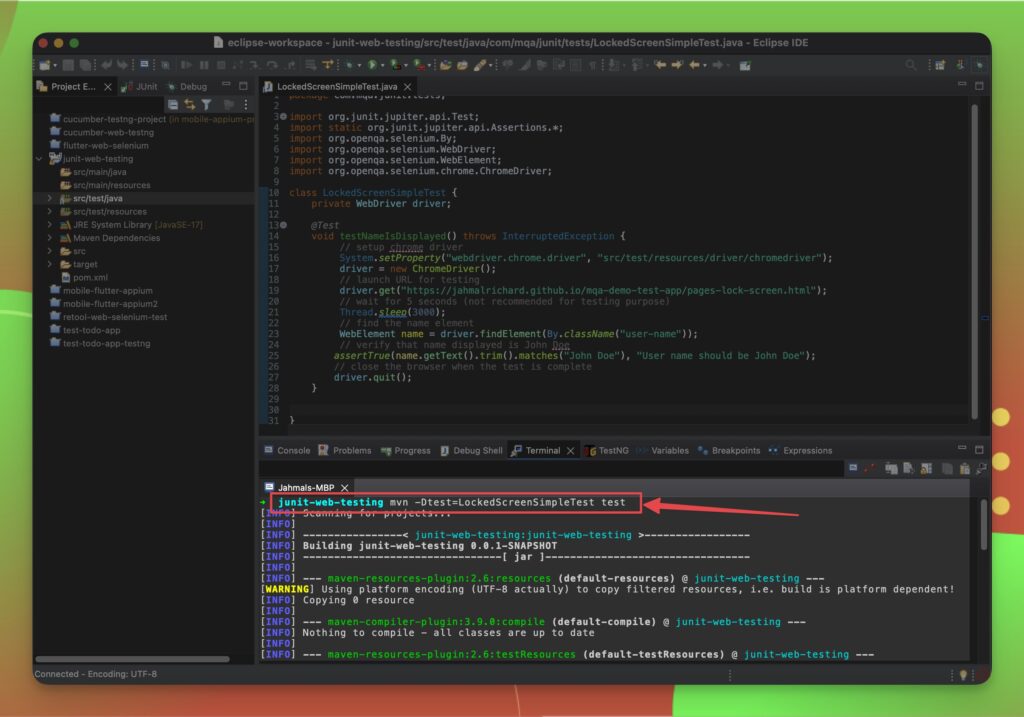Open the dropdown arrow beside the Debug icon

click(359, 65)
